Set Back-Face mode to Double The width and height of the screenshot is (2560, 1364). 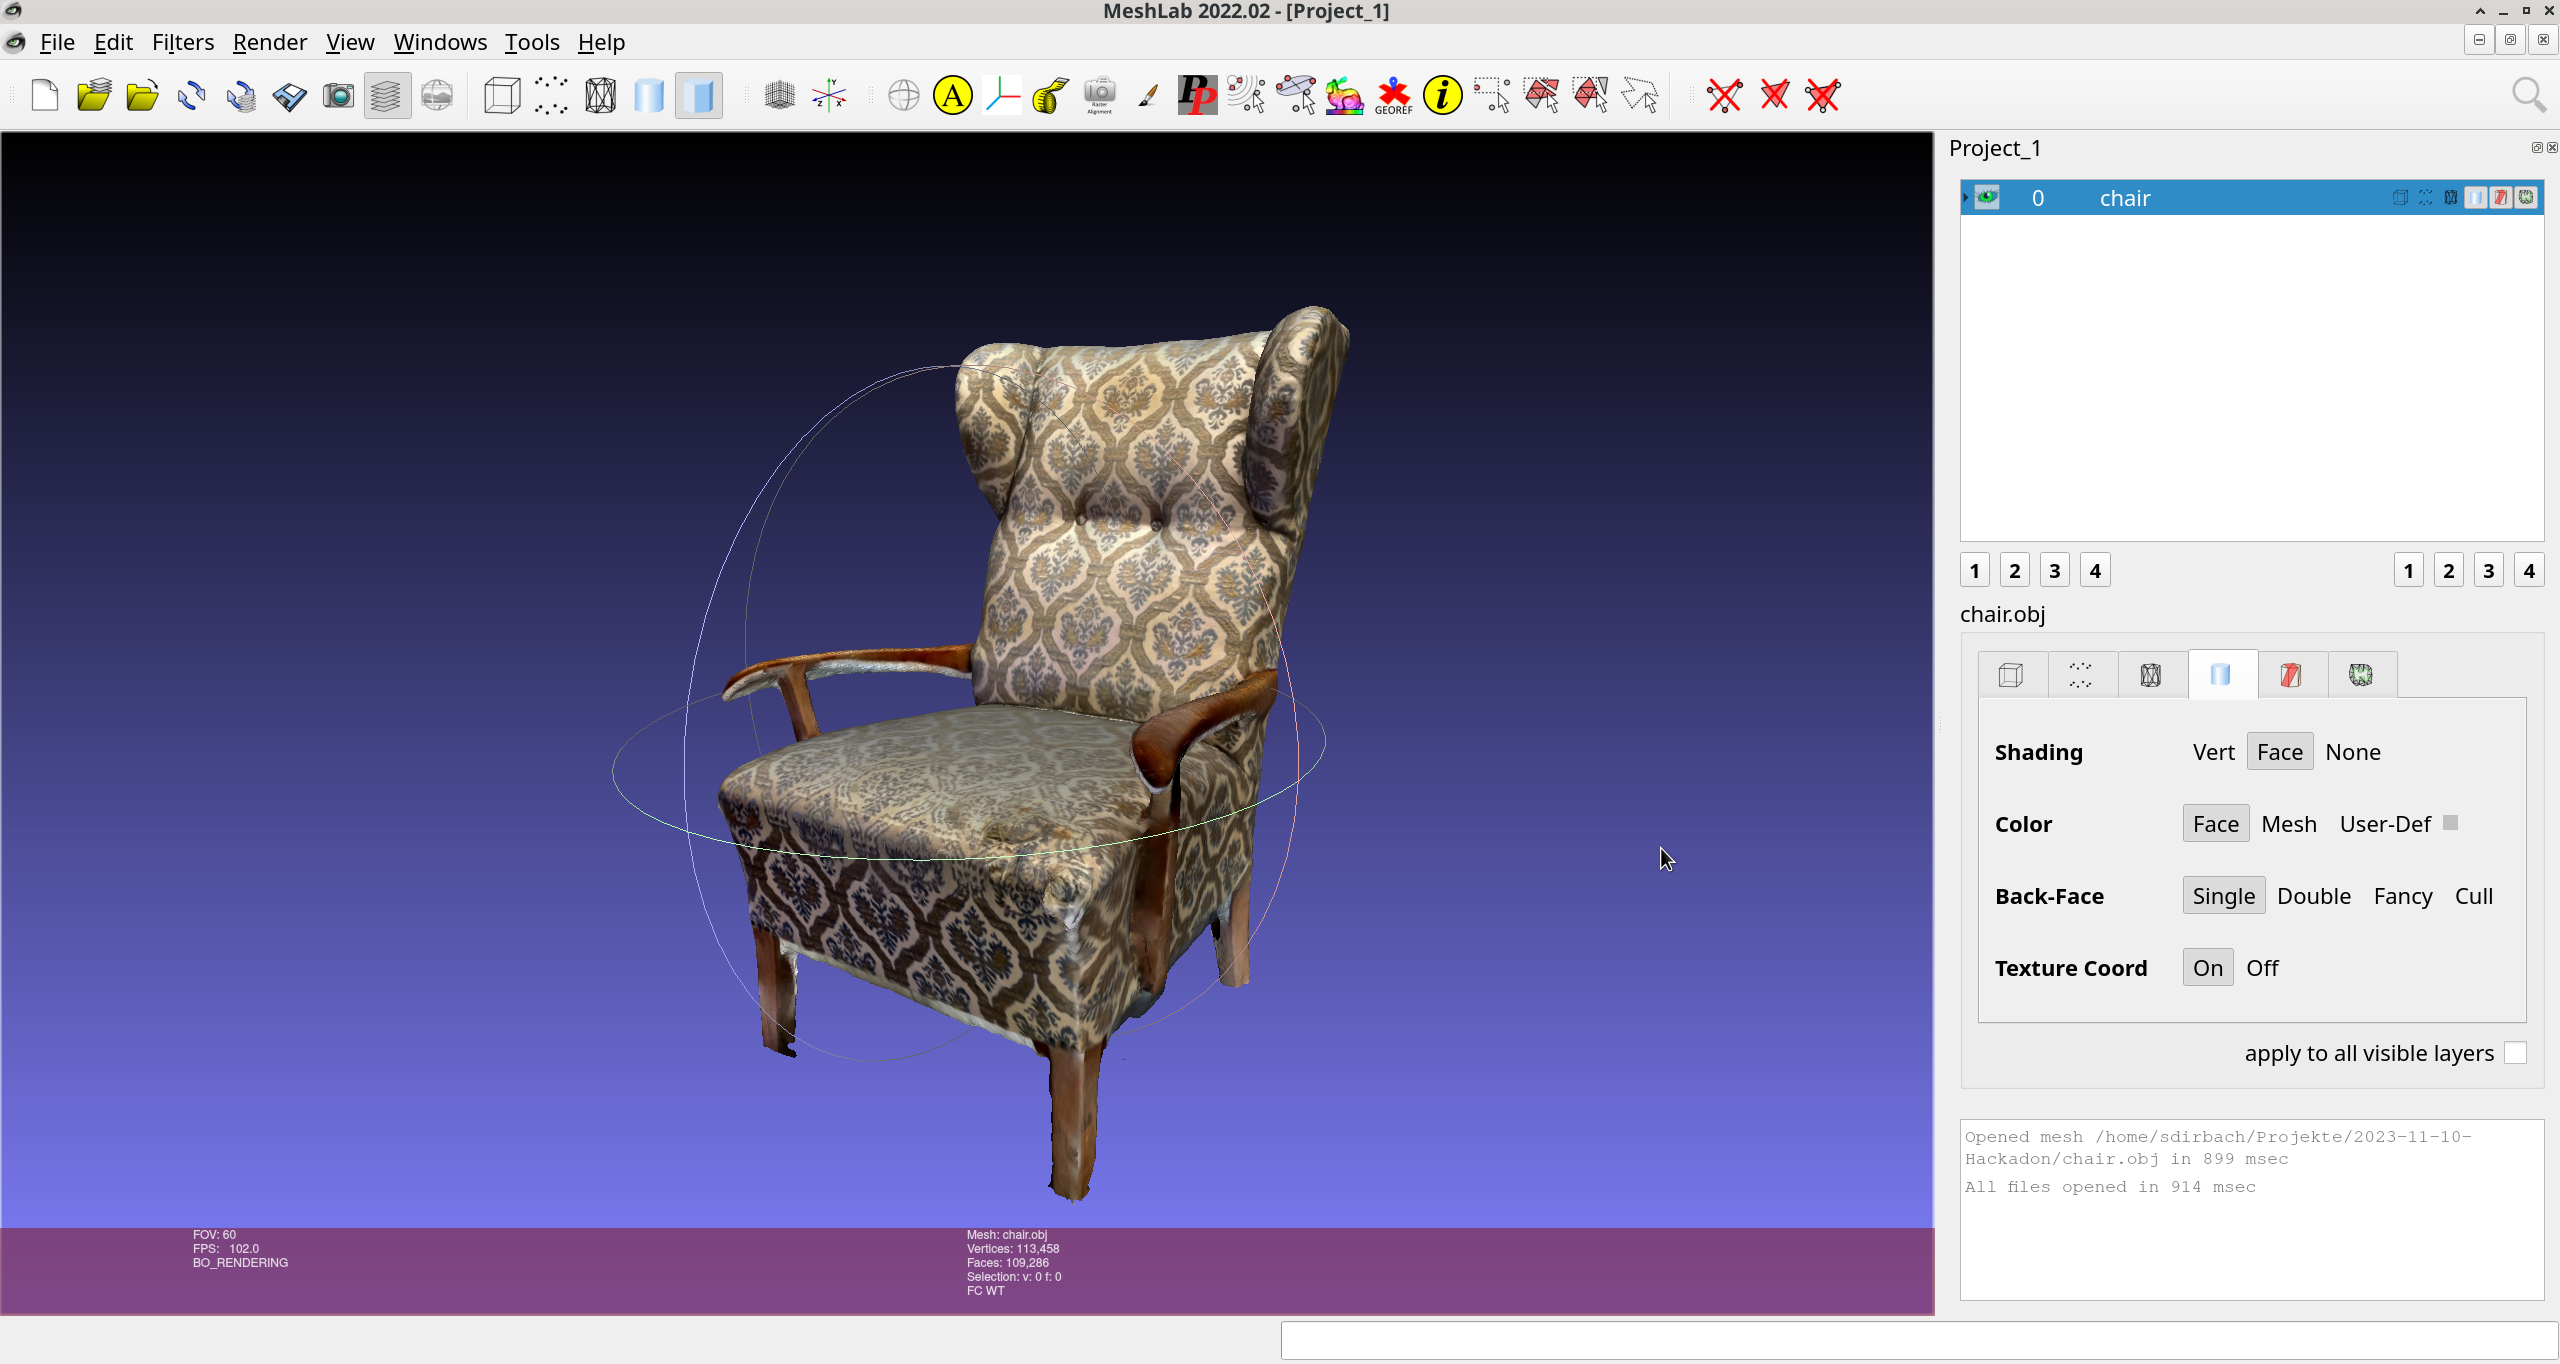pos(2313,896)
